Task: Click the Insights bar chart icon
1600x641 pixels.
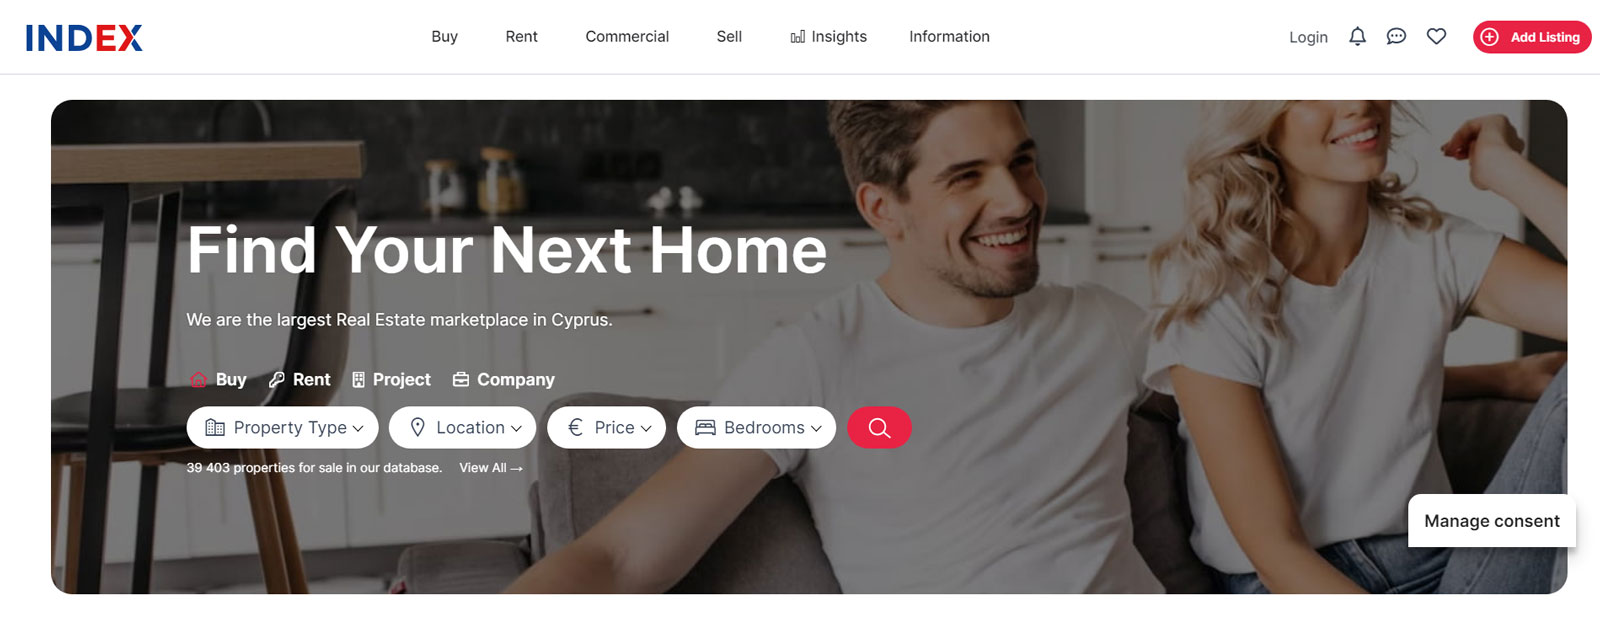Action: (797, 37)
